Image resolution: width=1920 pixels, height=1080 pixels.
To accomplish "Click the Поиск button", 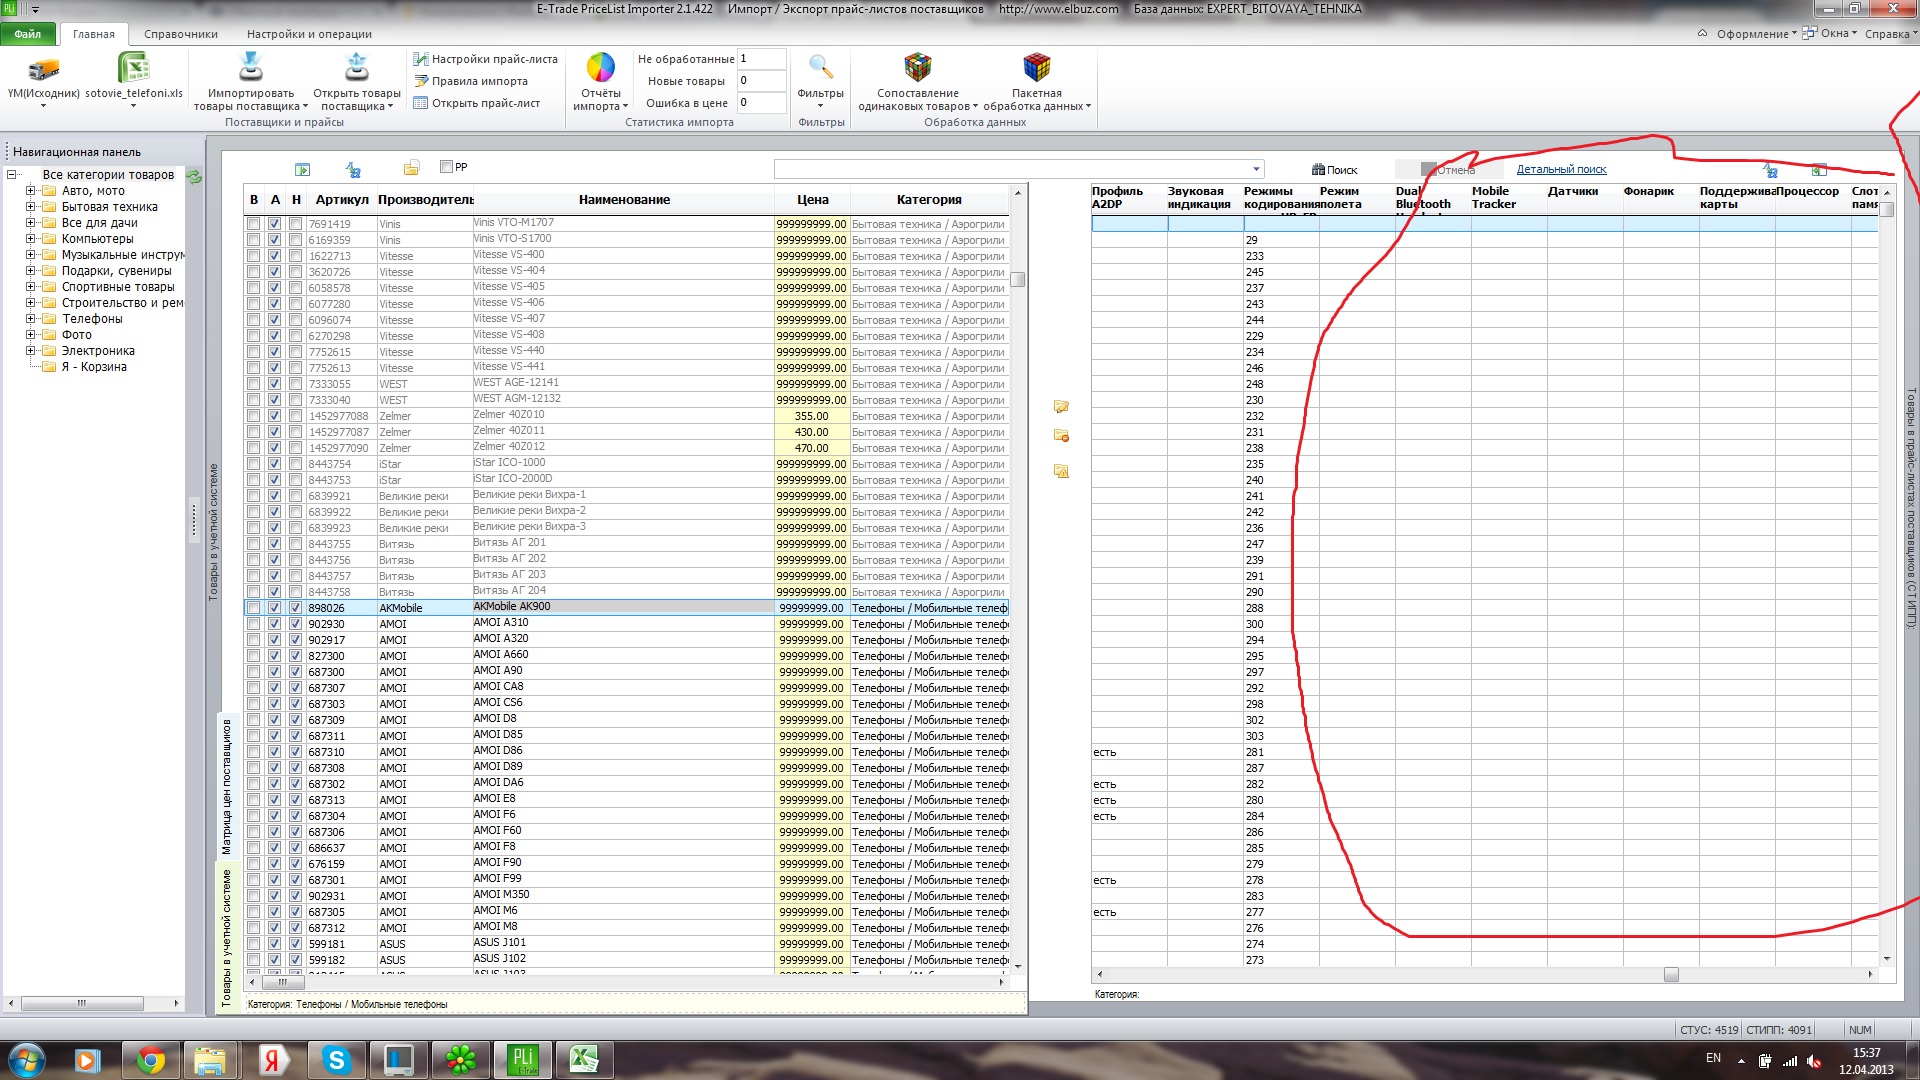I will click(x=1335, y=170).
